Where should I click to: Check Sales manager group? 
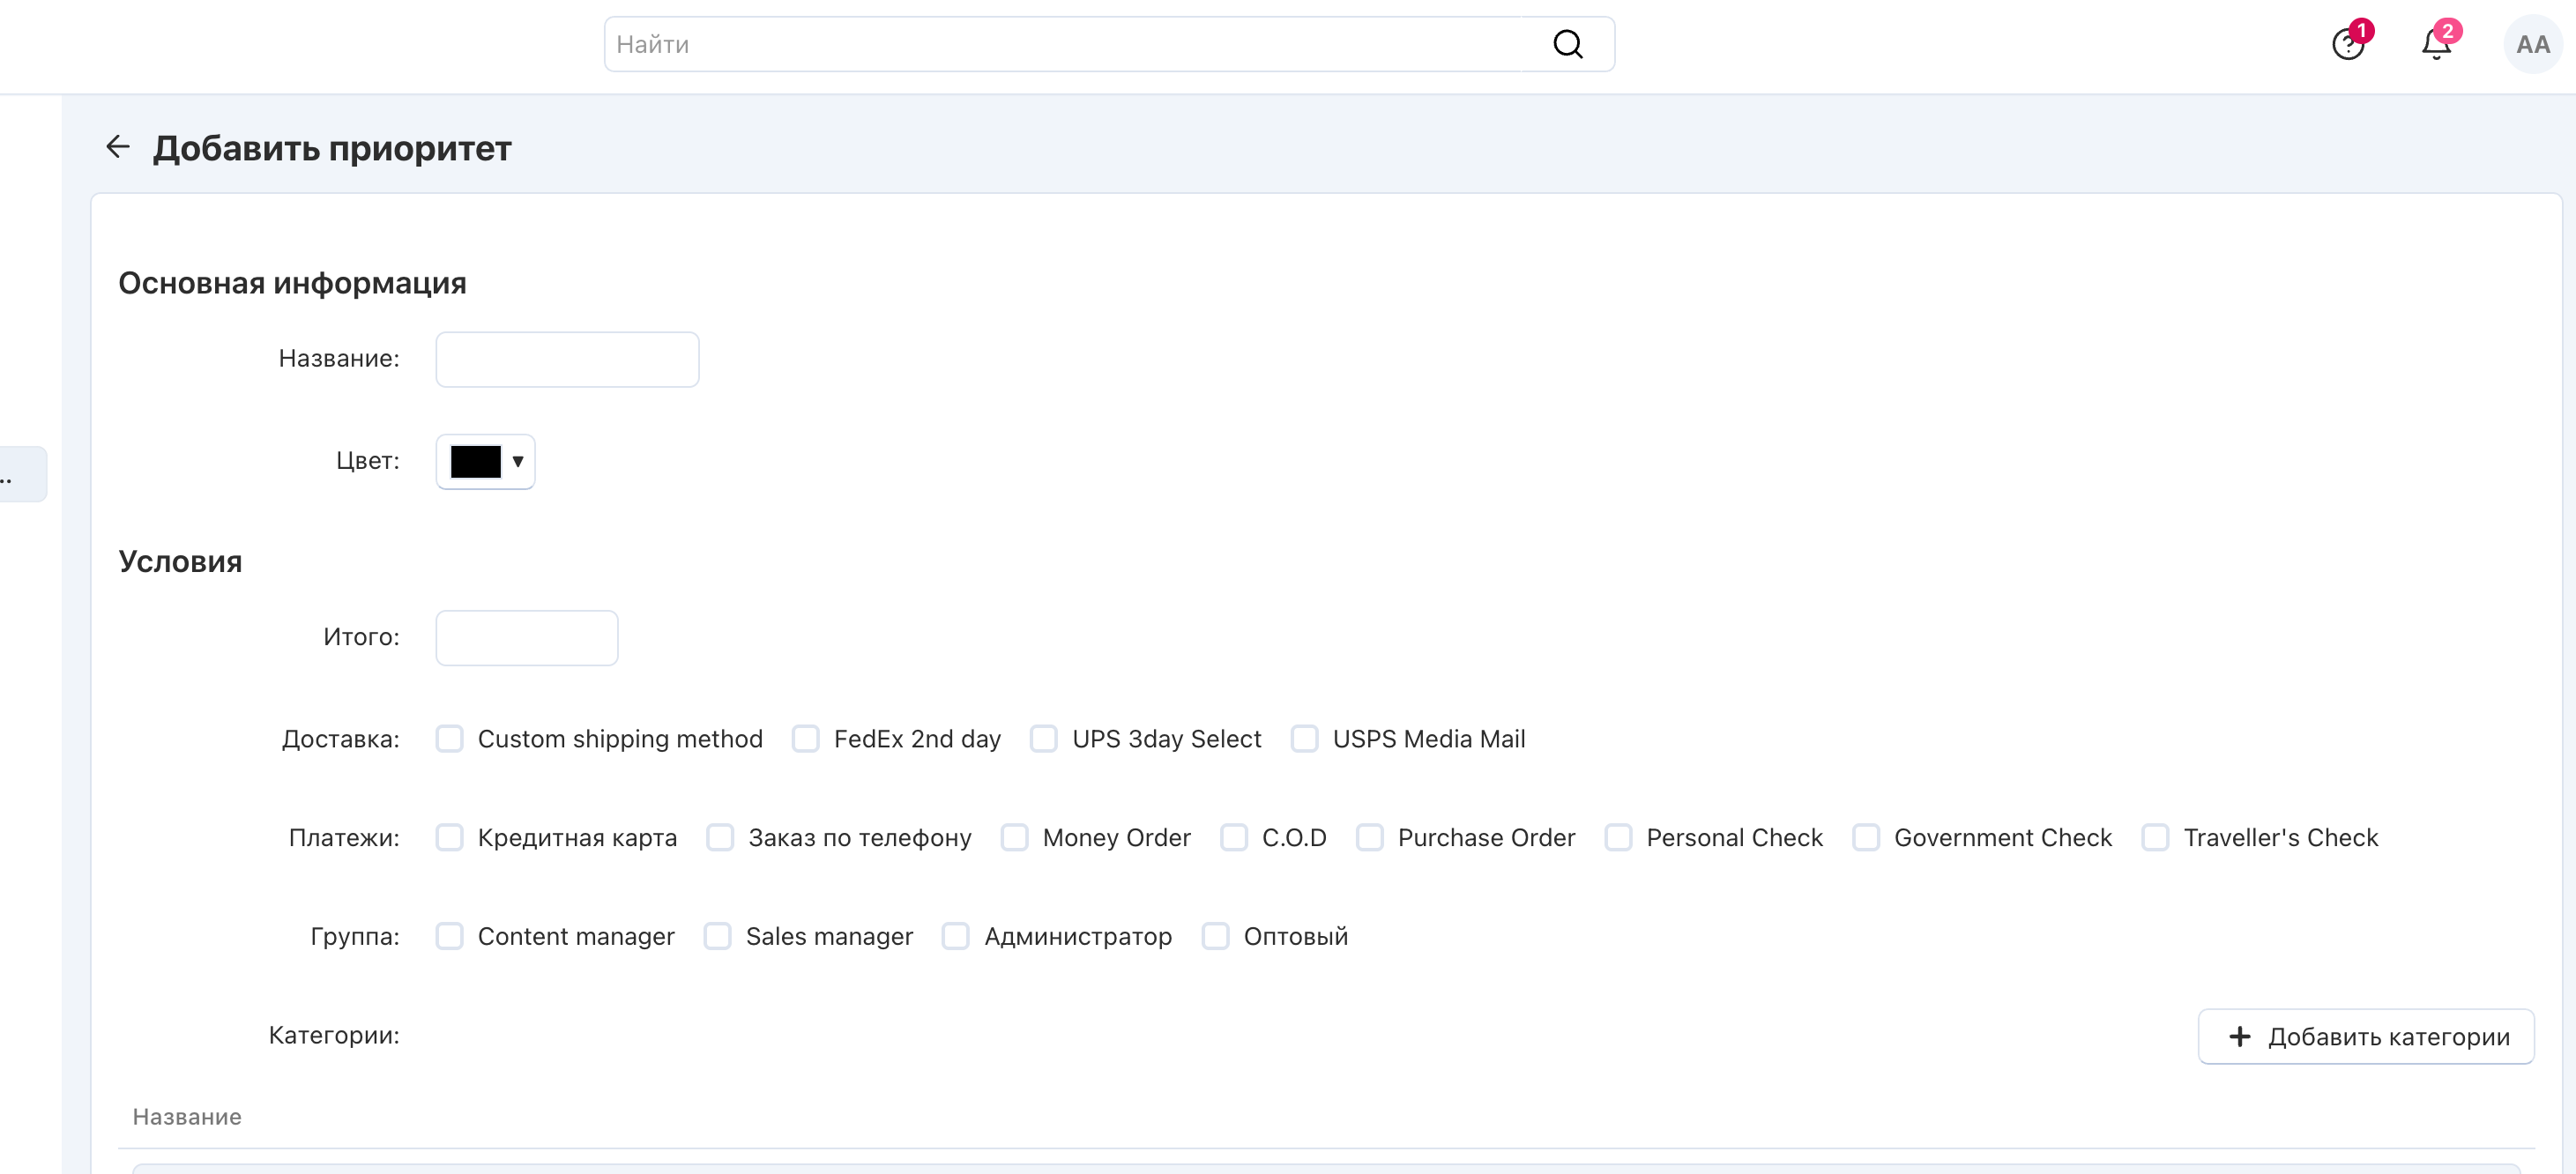pyautogui.click(x=718, y=936)
